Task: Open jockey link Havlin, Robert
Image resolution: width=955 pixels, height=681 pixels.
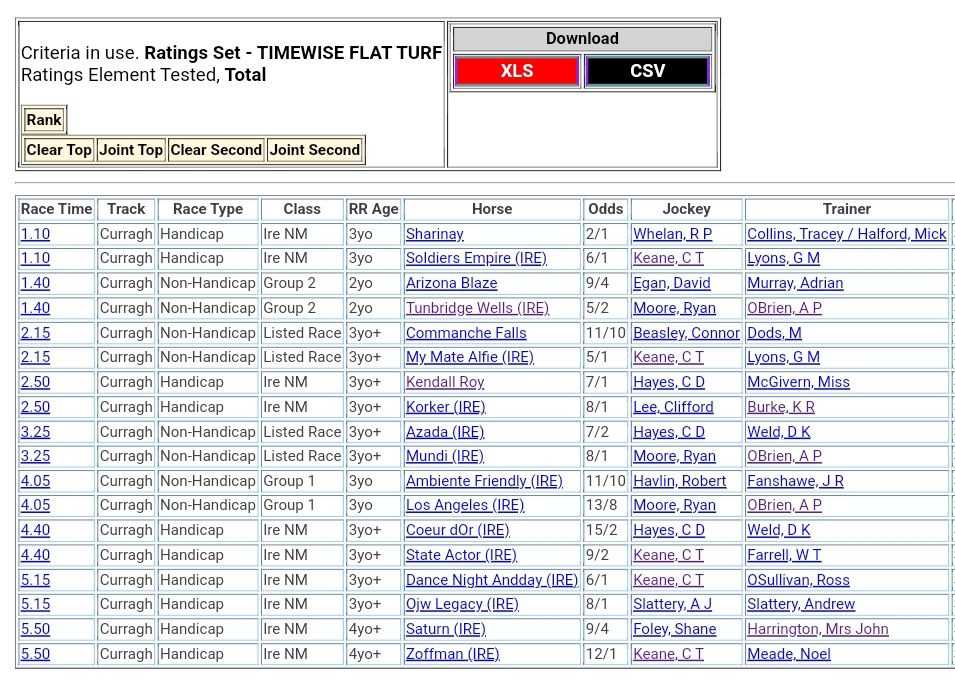Action: pos(679,481)
